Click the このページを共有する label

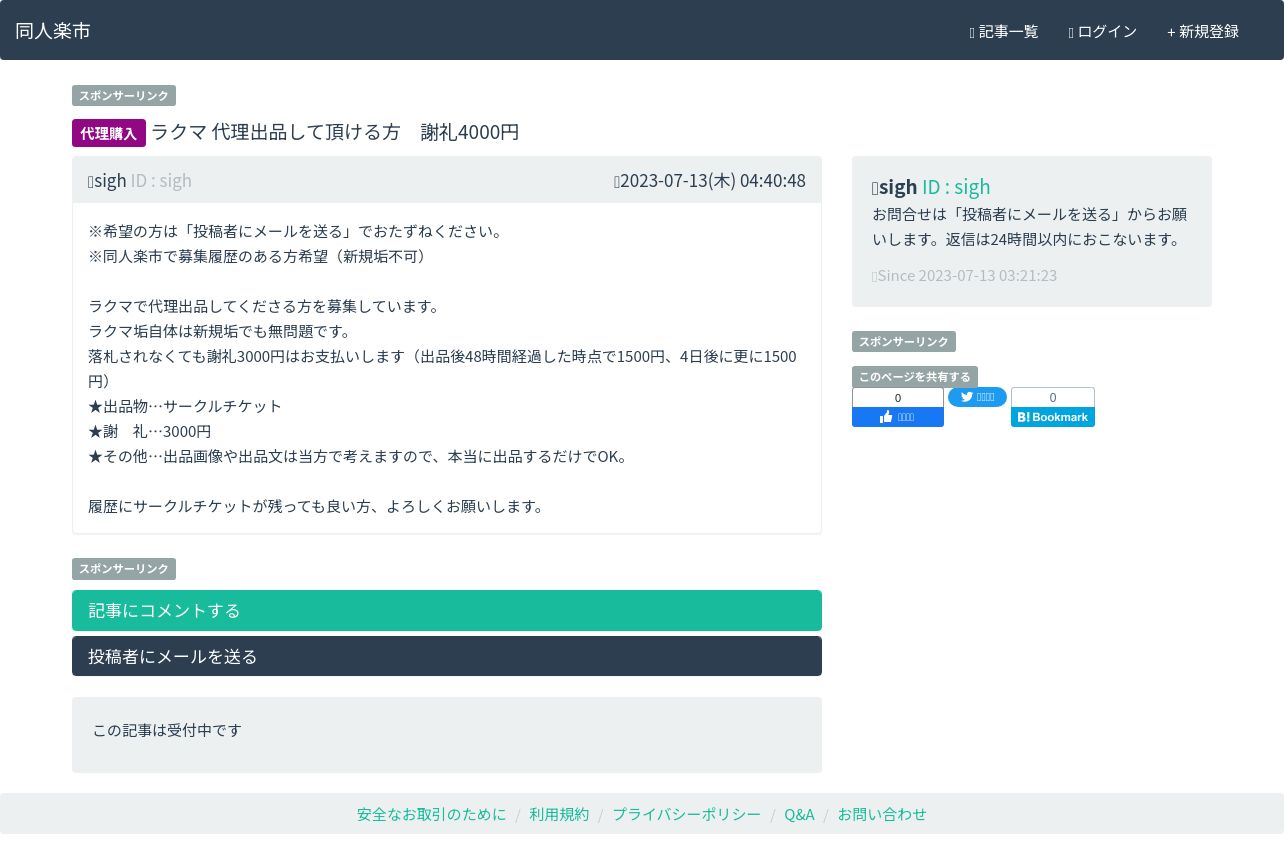(915, 377)
